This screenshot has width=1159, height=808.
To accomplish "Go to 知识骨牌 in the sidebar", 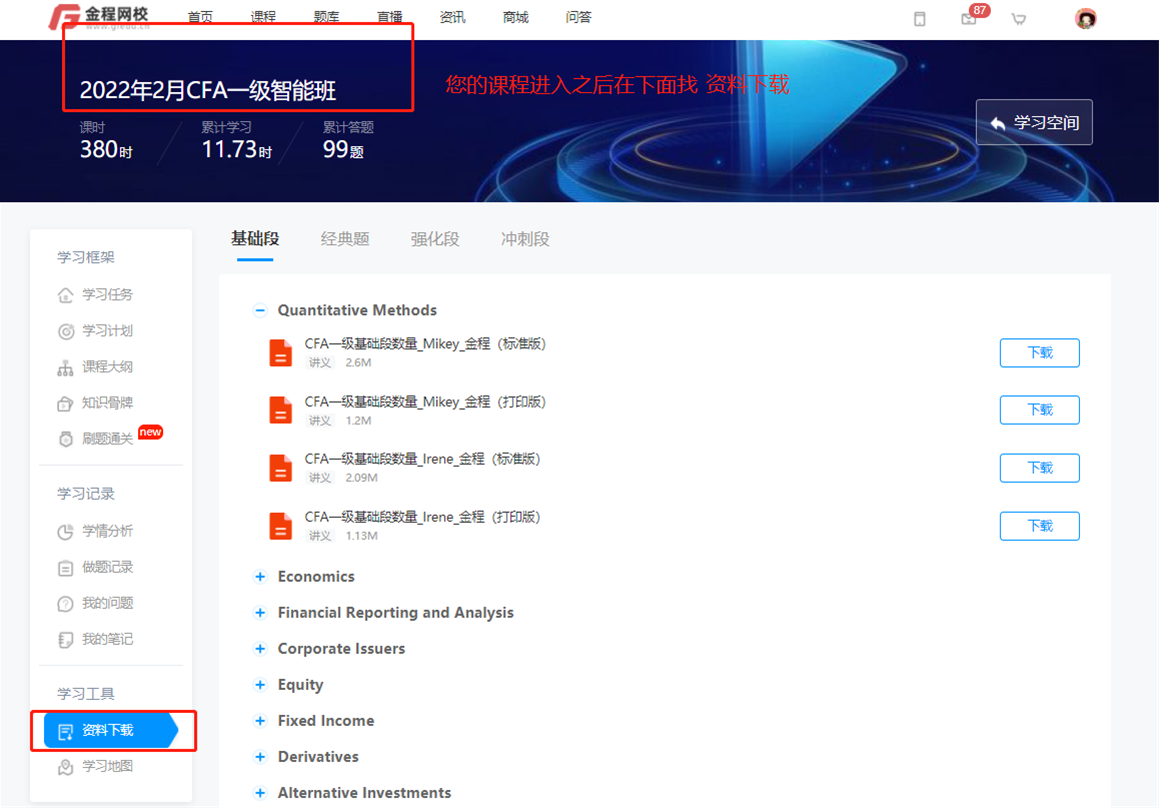I will [x=107, y=403].
